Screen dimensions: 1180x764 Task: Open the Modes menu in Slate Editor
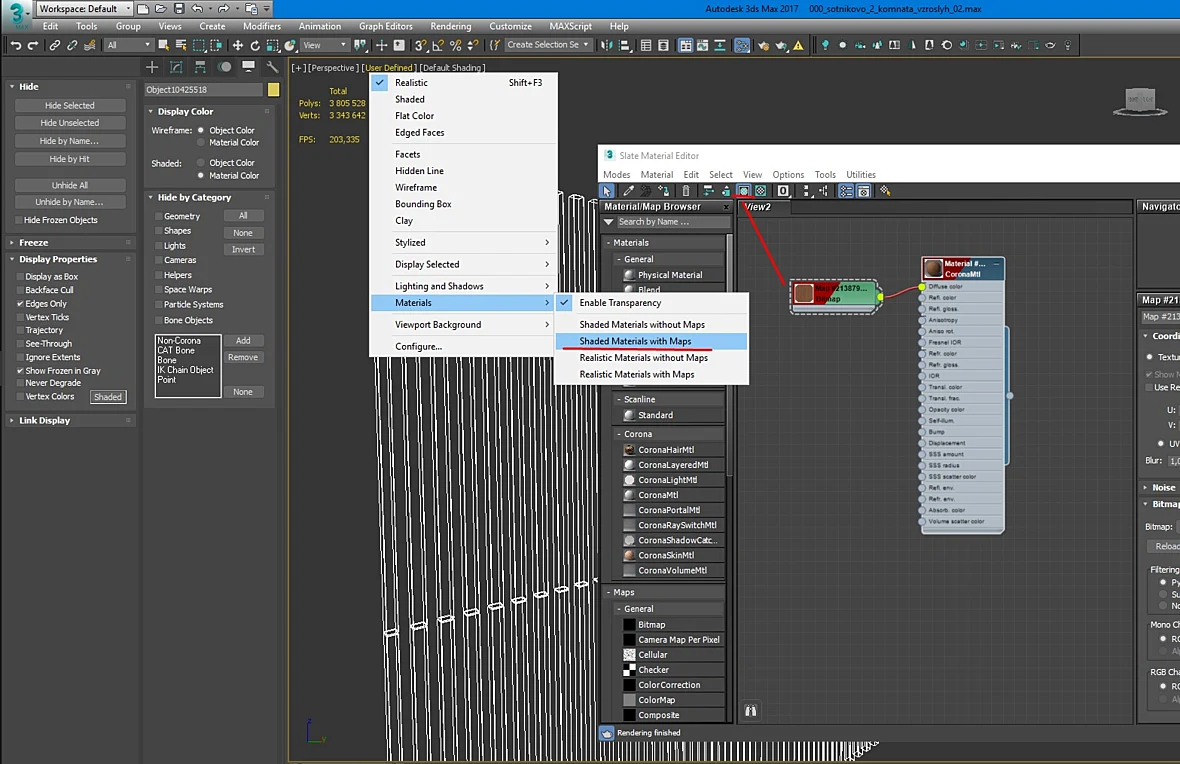(616, 175)
